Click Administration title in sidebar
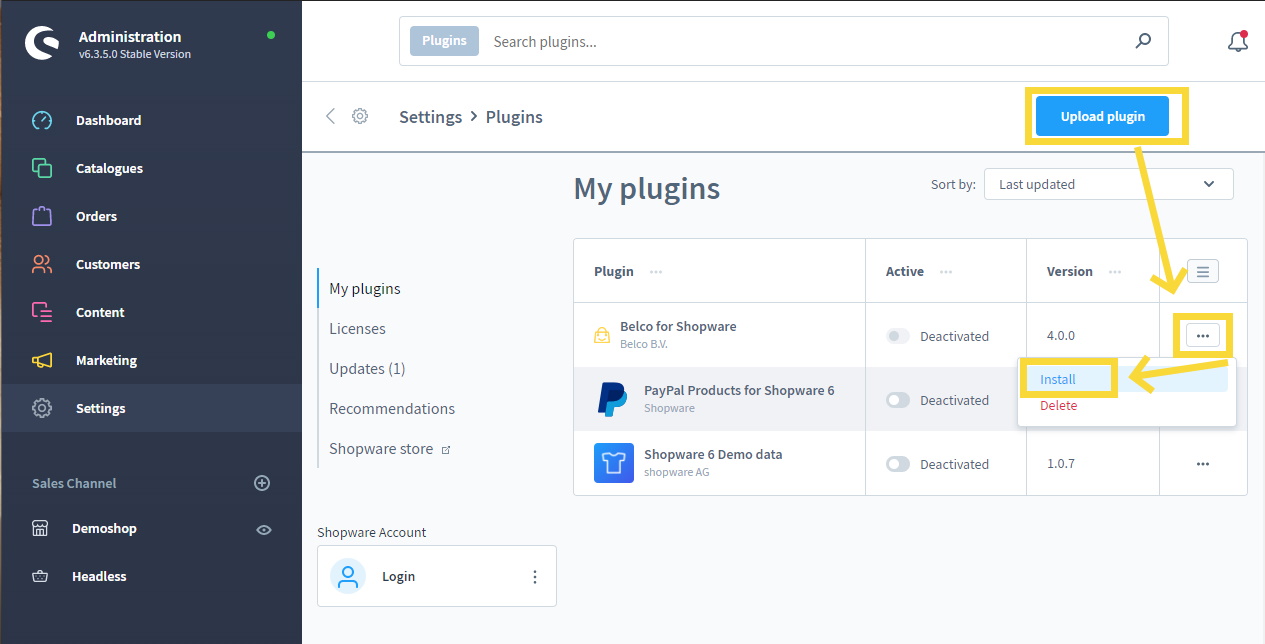The image size is (1265, 644). coord(130,37)
